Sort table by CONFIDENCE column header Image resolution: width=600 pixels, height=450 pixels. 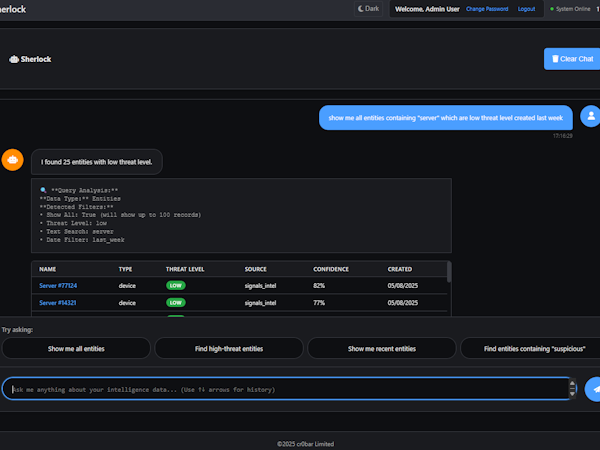pyautogui.click(x=331, y=269)
